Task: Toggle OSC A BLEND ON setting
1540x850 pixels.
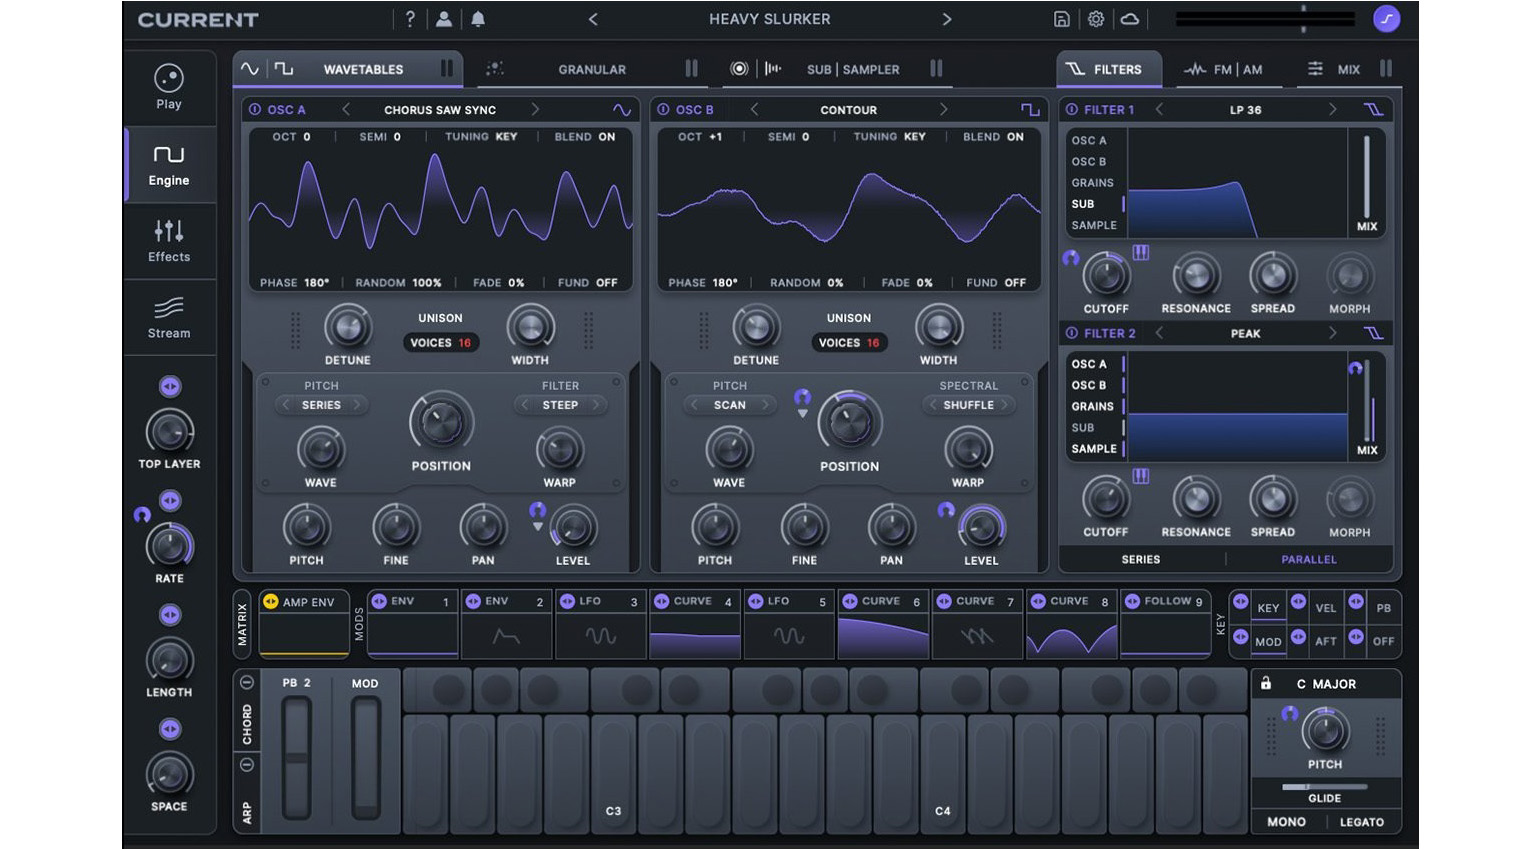Action: [585, 137]
